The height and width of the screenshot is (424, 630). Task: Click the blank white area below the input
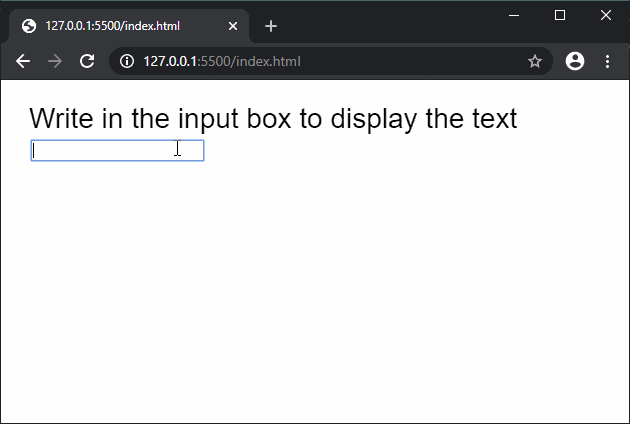click(300, 300)
